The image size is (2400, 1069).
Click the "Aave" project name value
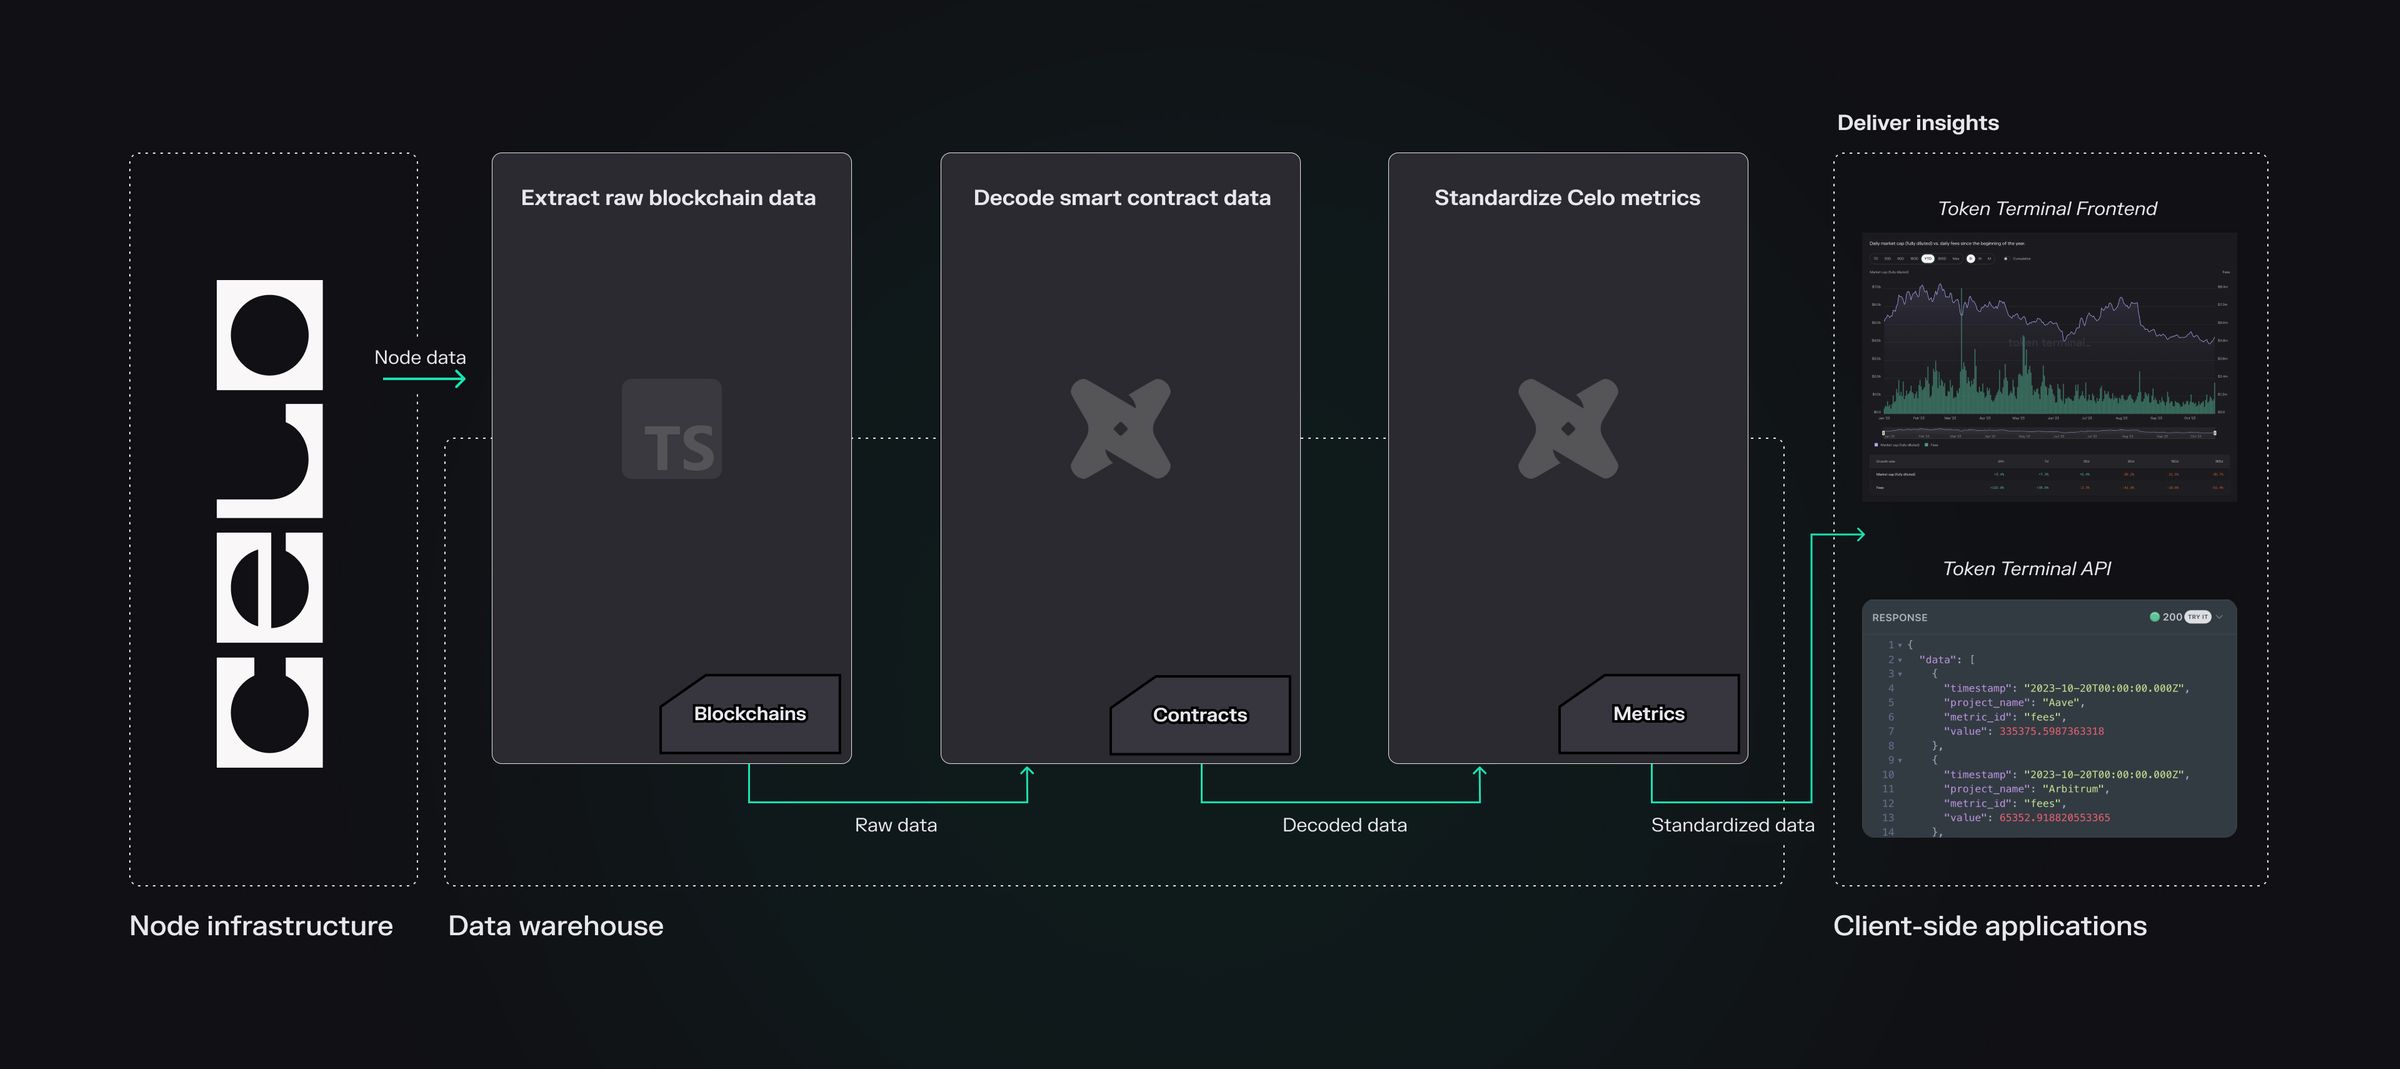coord(2063,703)
